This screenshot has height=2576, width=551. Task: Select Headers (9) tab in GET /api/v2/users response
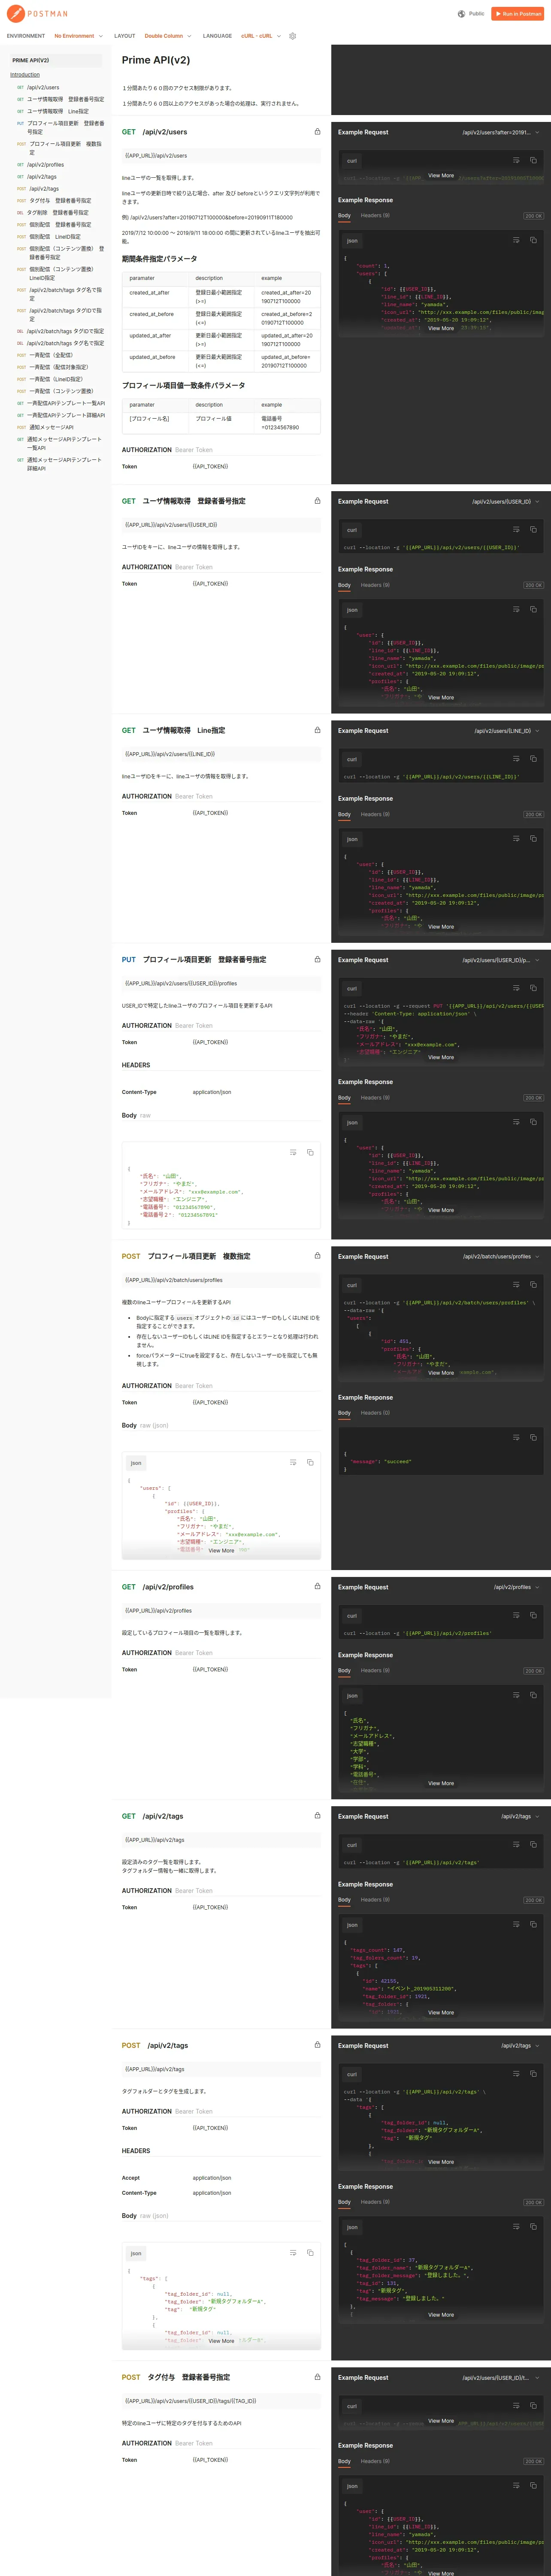[x=375, y=215]
